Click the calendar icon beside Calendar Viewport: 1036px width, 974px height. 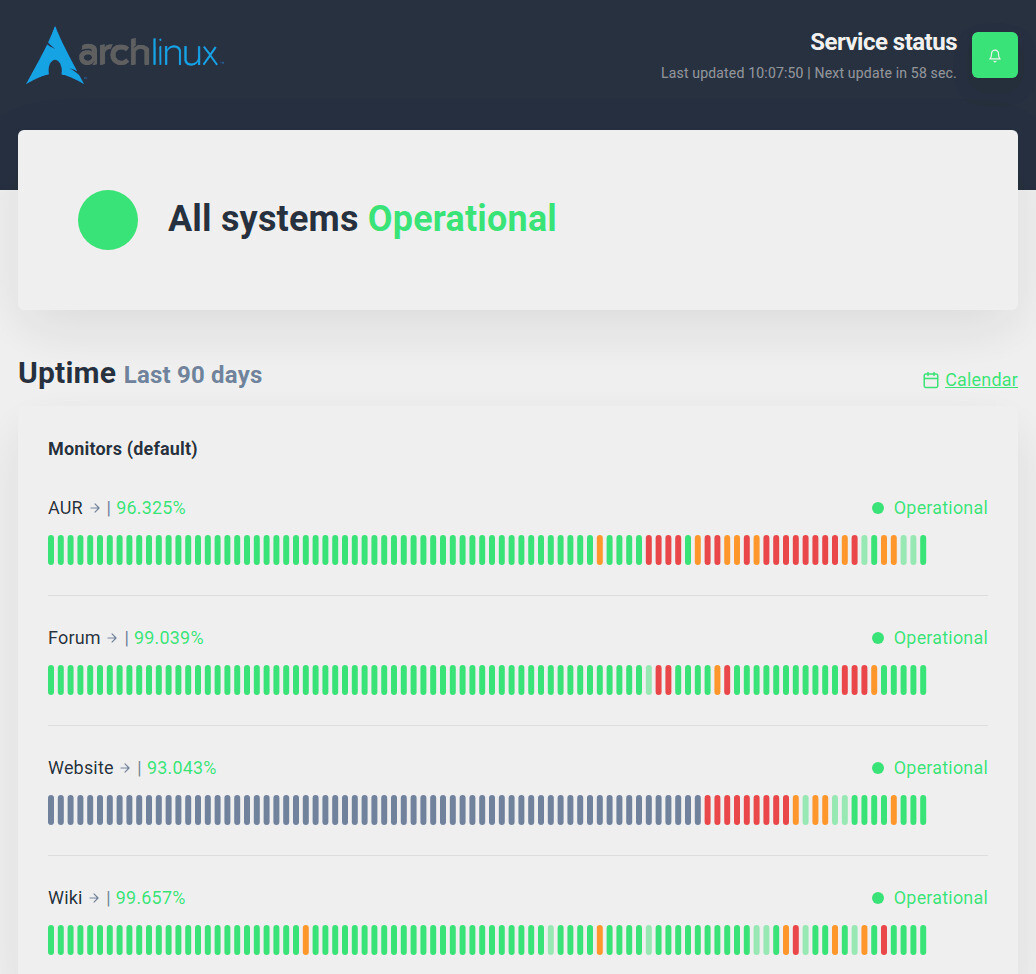click(x=930, y=380)
